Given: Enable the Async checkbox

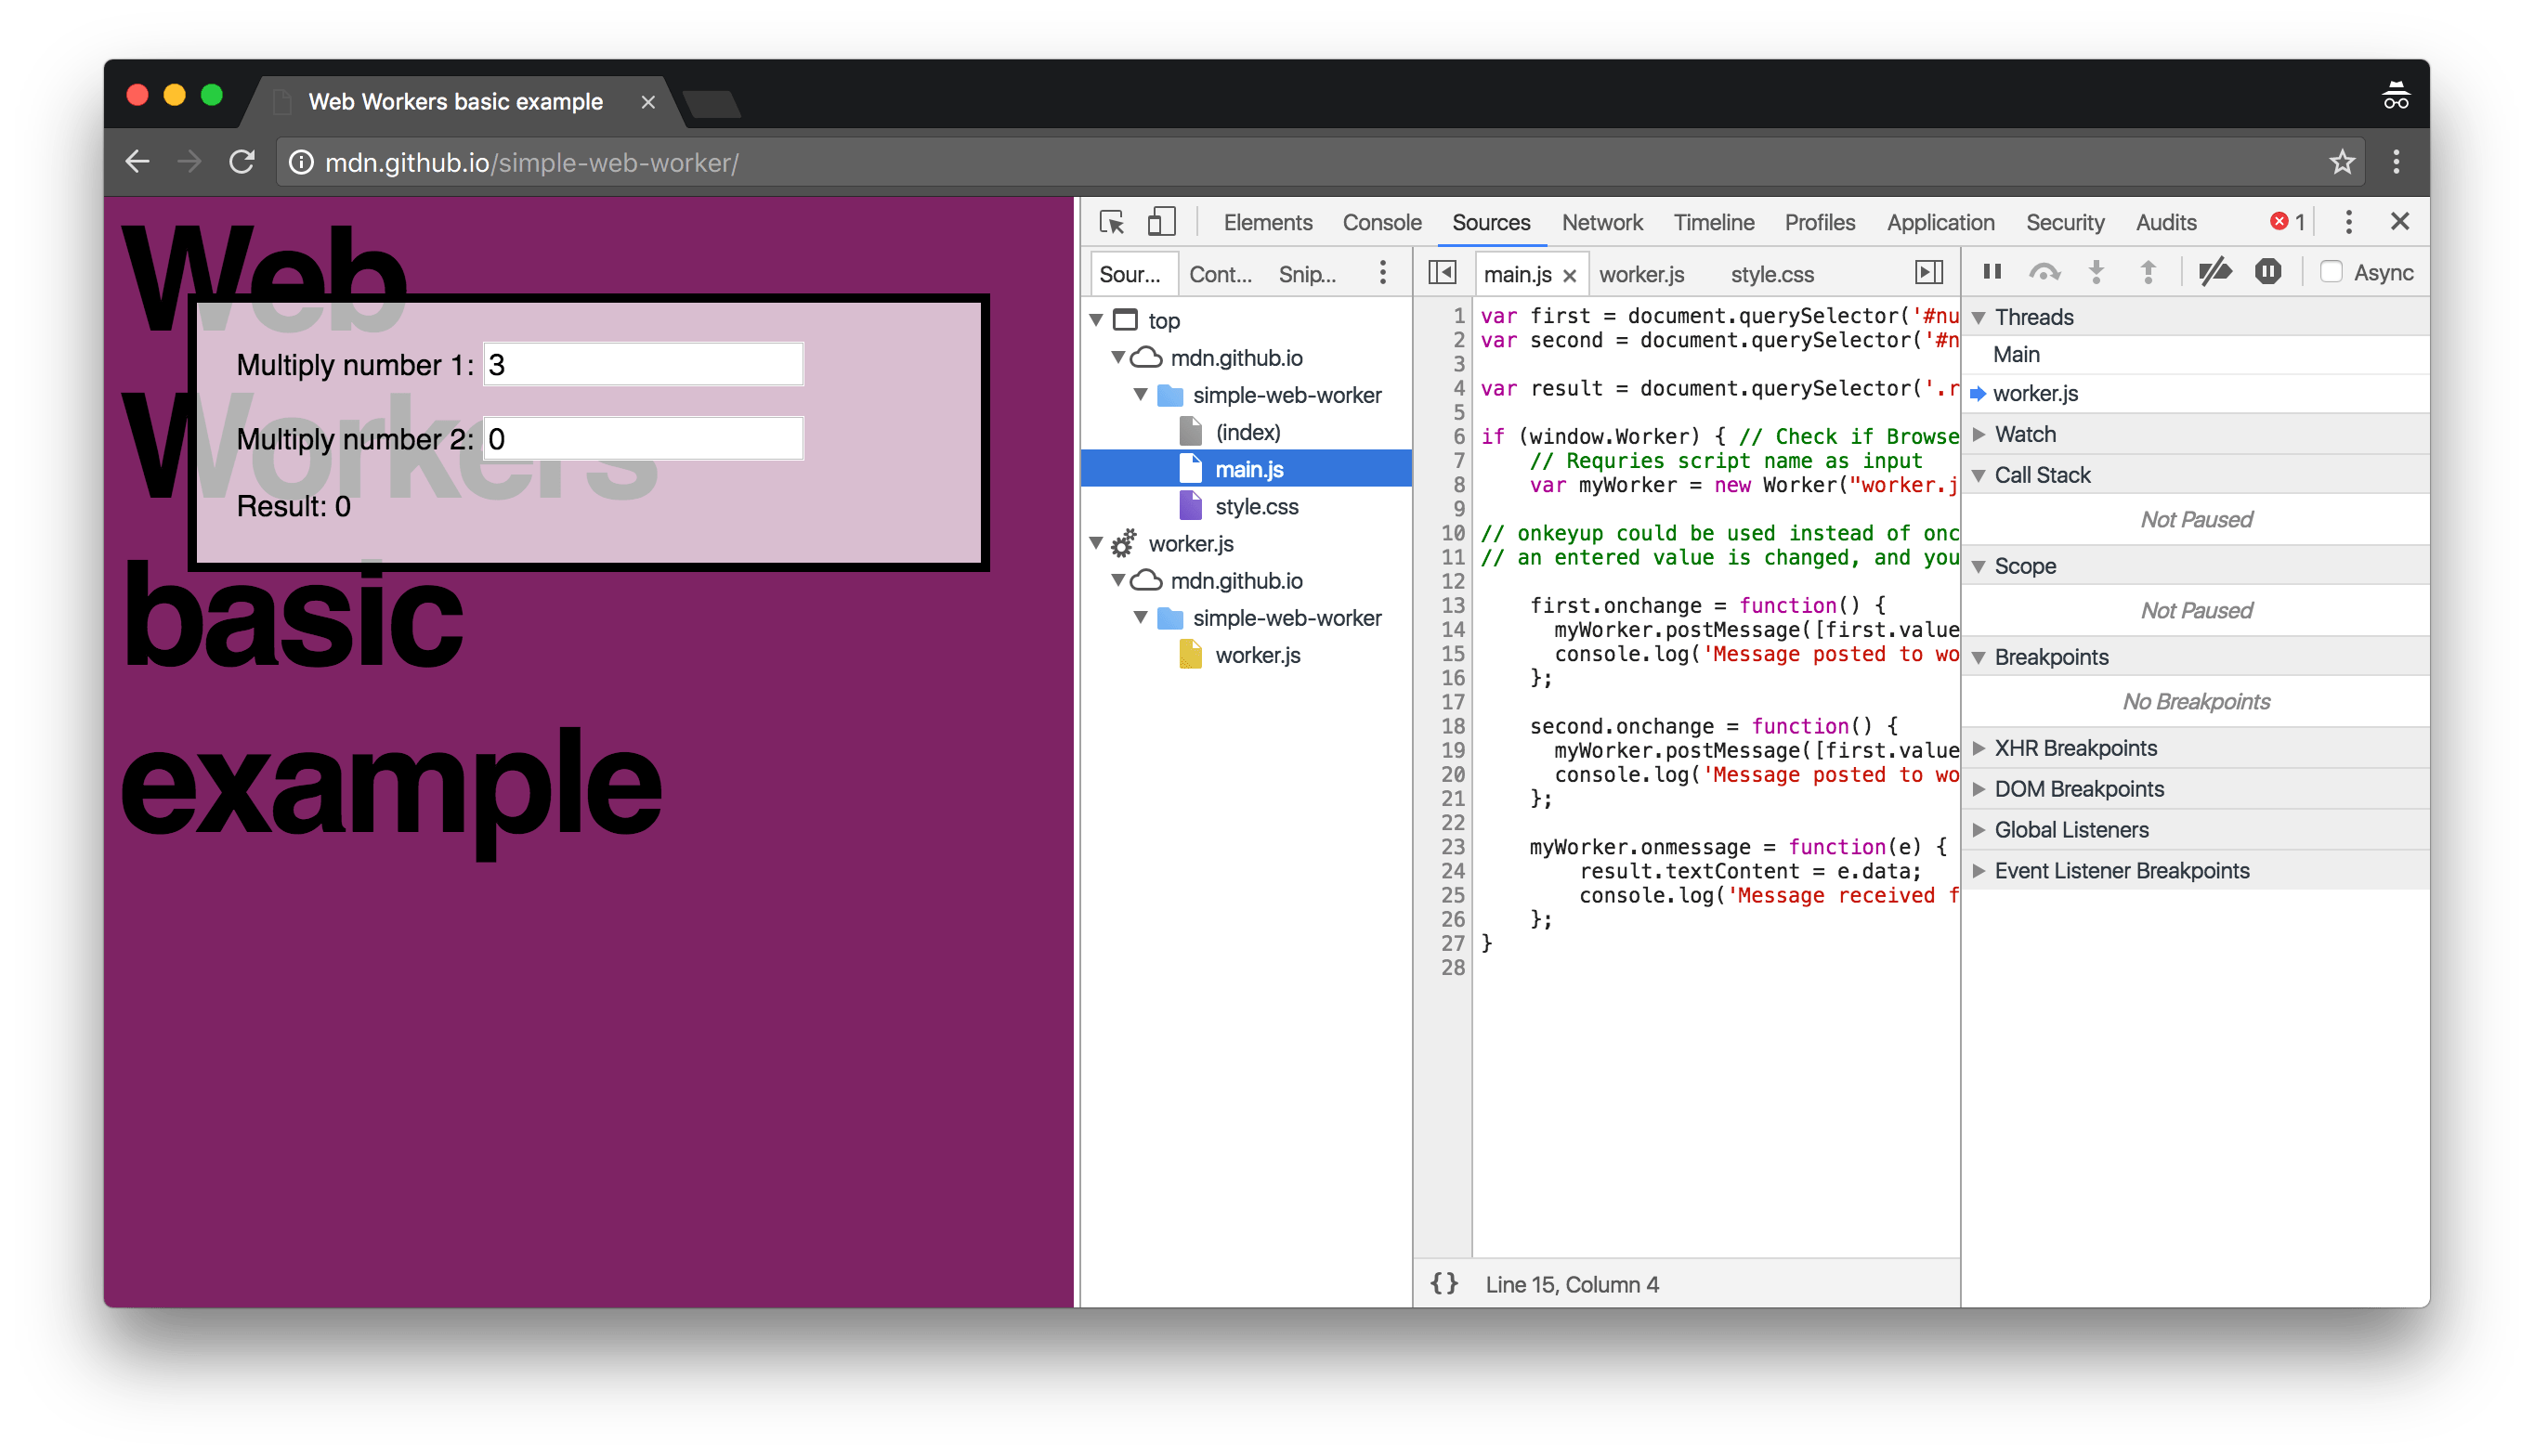Looking at the screenshot, I should pos(2331,272).
